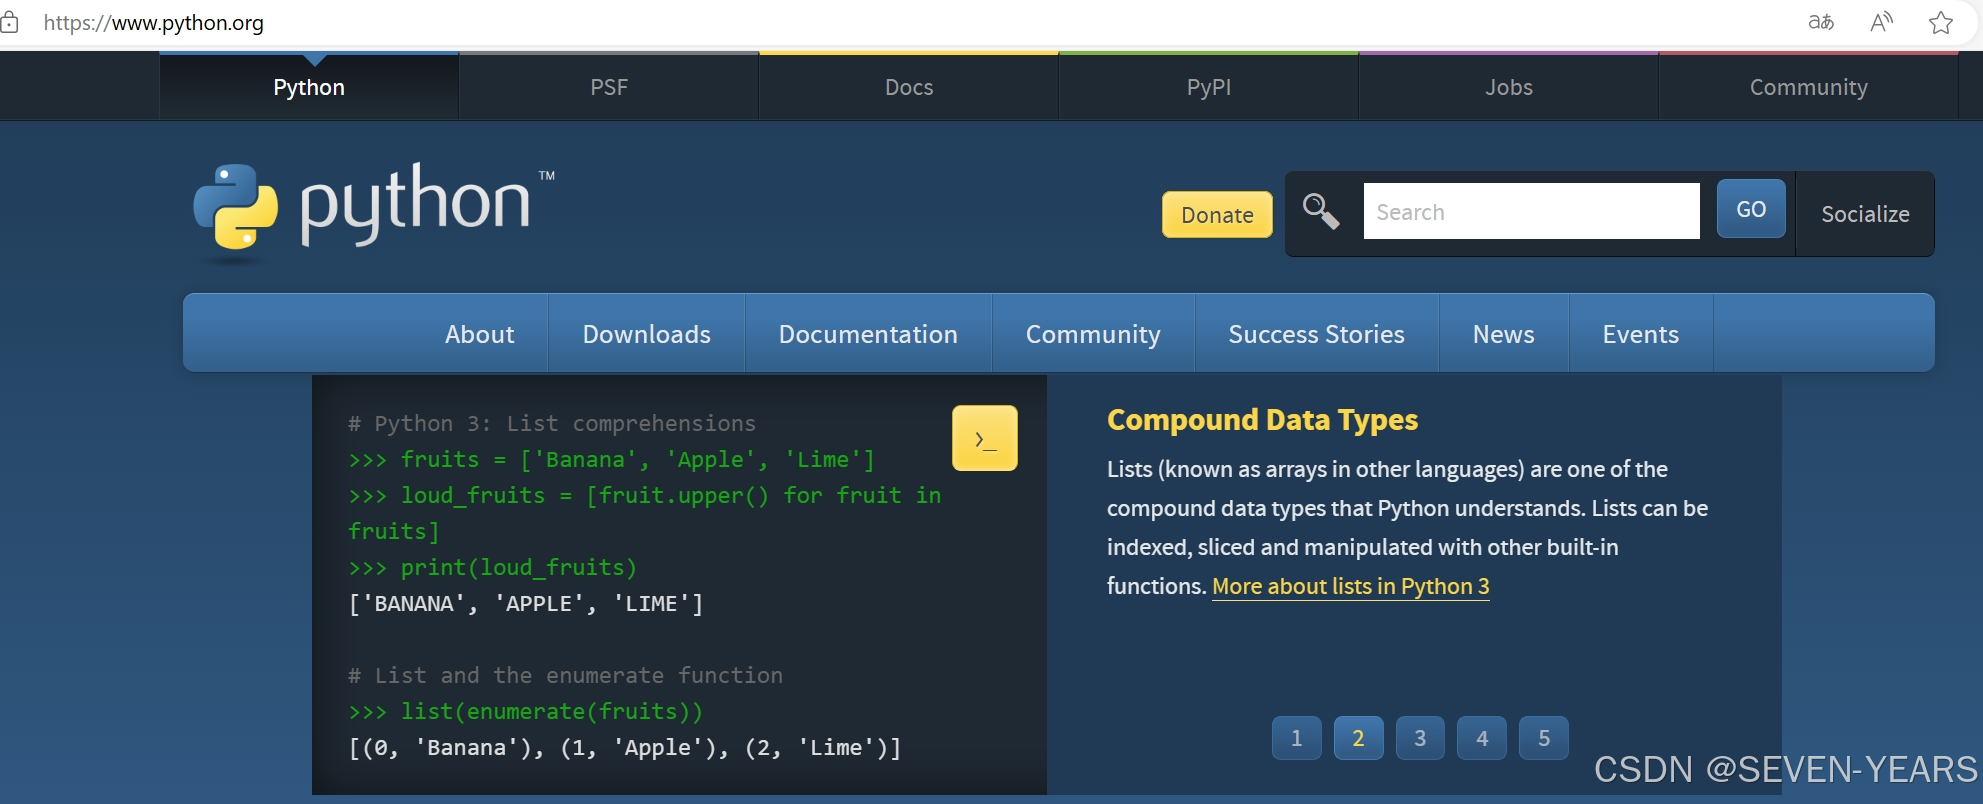Switch to slide 3

click(x=1420, y=738)
